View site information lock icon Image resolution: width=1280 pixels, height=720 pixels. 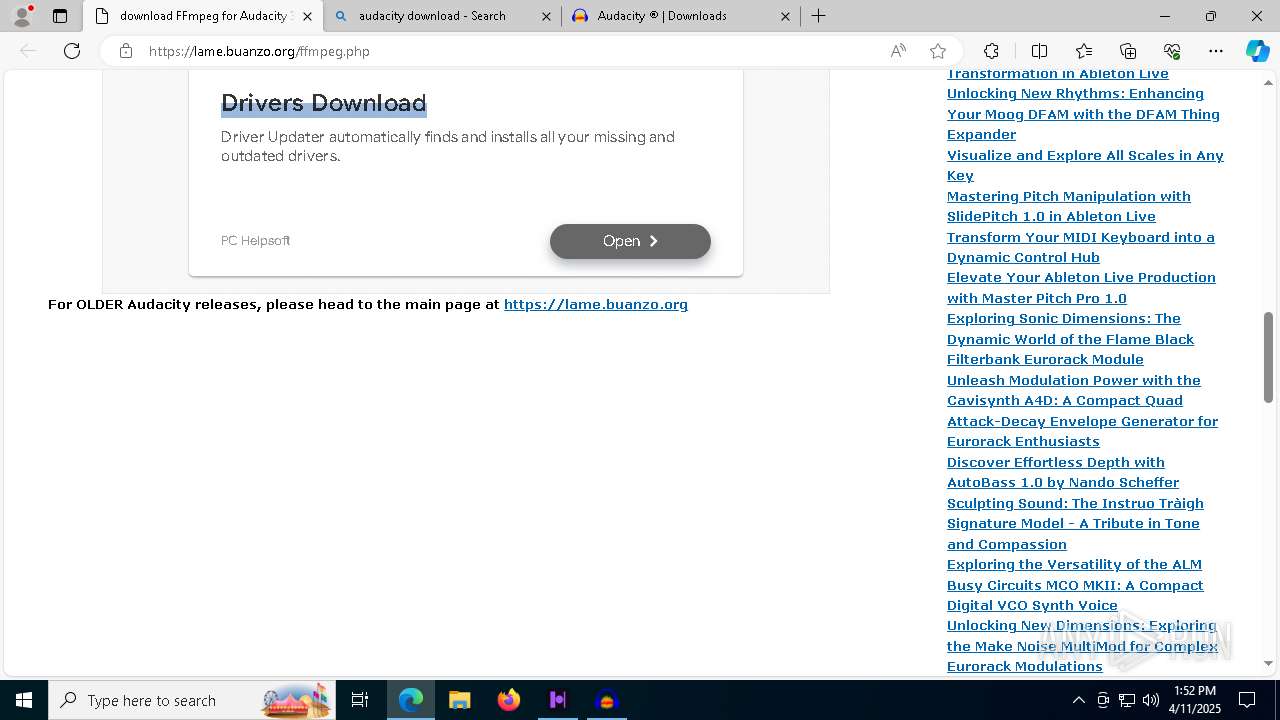tap(126, 51)
